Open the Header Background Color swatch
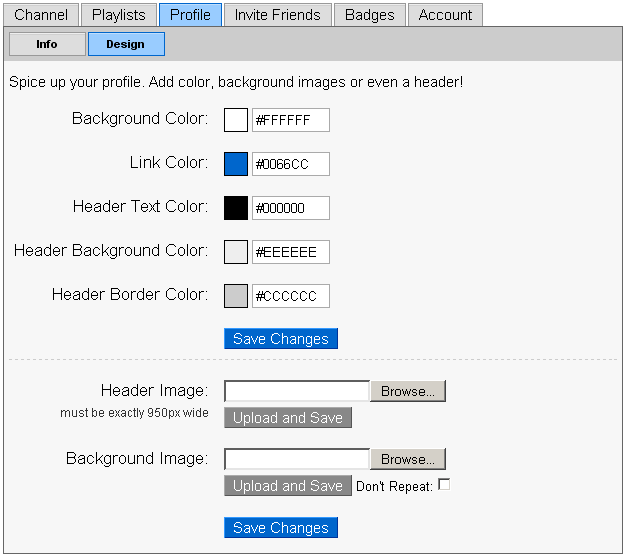Screen dimensions: 625x555 point(236,252)
